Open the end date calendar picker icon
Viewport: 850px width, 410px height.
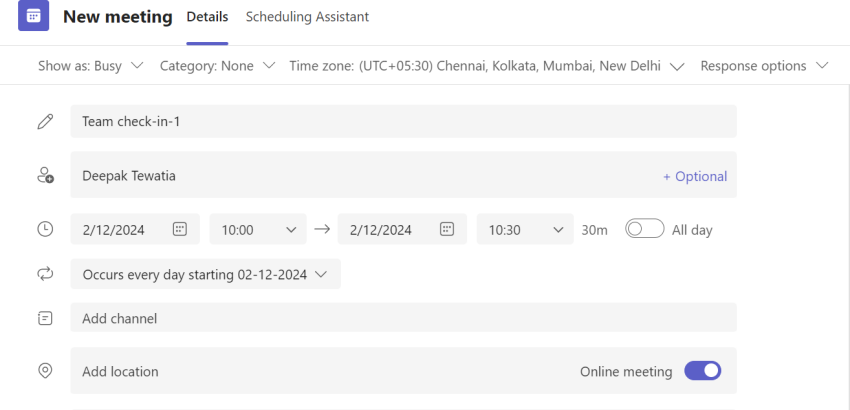[x=447, y=229]
